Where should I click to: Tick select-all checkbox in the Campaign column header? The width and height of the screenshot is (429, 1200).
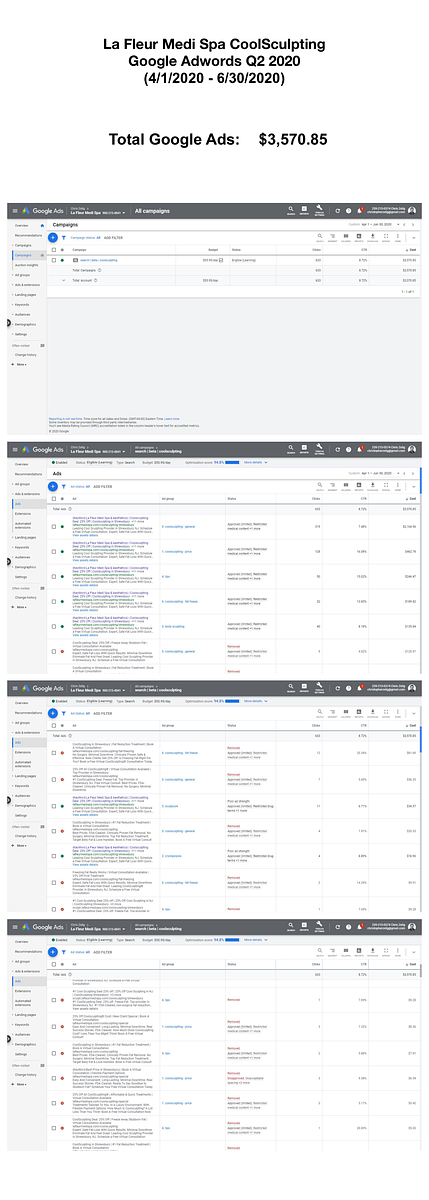(x=53, y=249)
